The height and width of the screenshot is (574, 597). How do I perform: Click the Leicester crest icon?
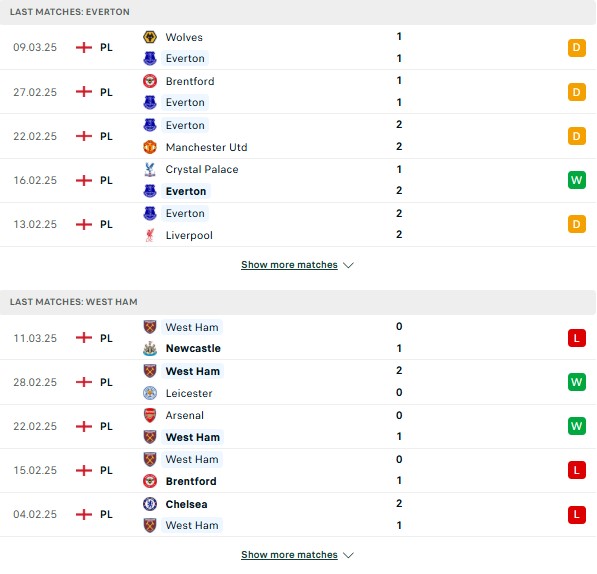point(150,393)
